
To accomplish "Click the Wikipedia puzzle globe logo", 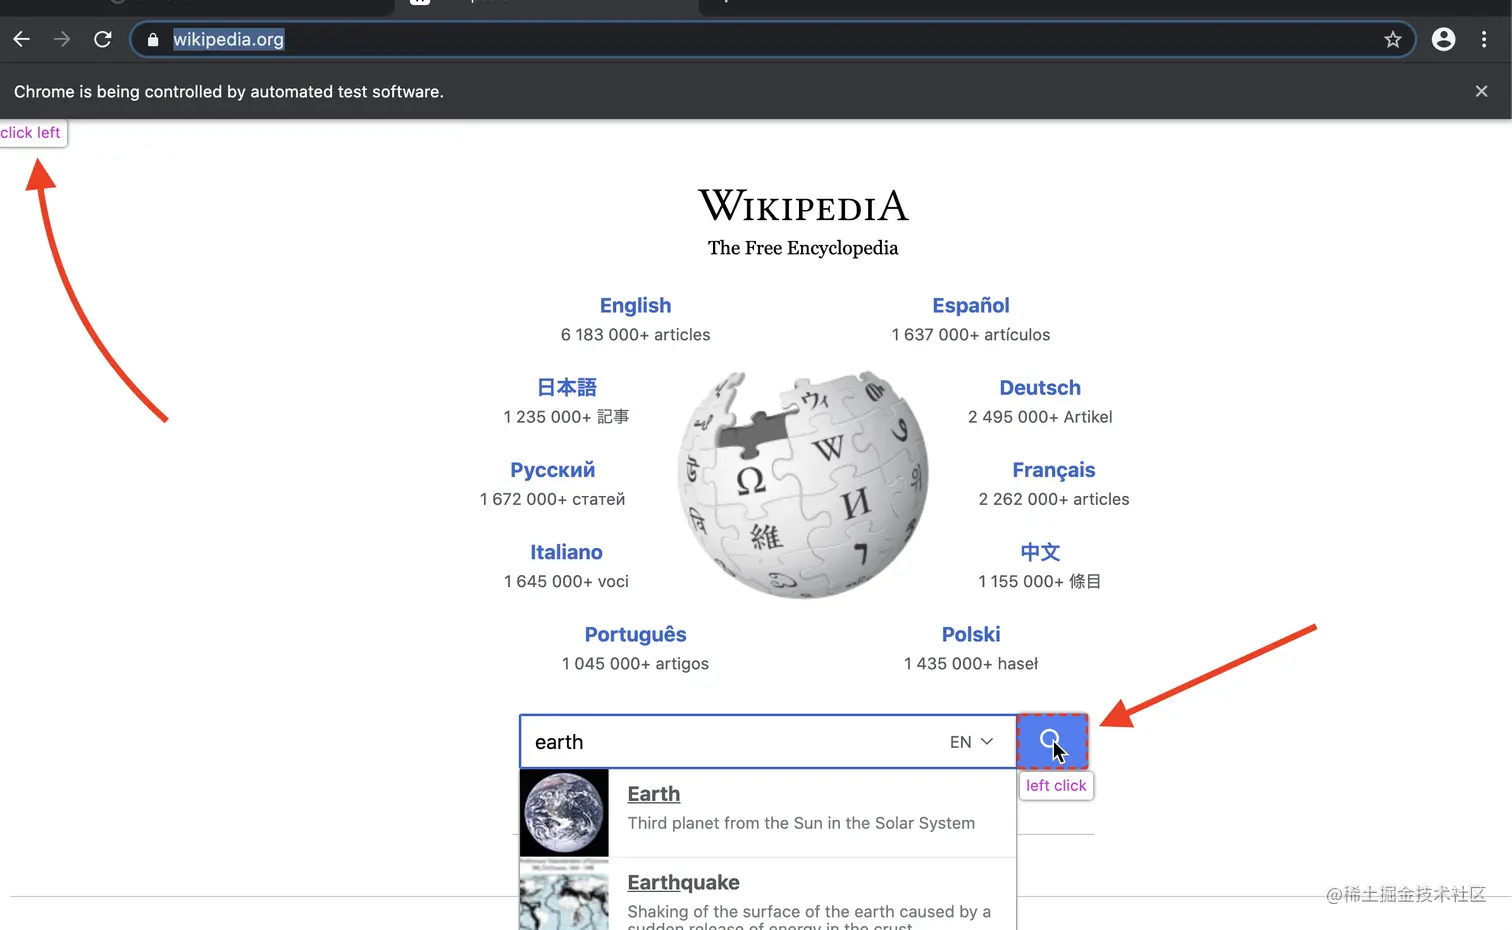I will 803,484.
